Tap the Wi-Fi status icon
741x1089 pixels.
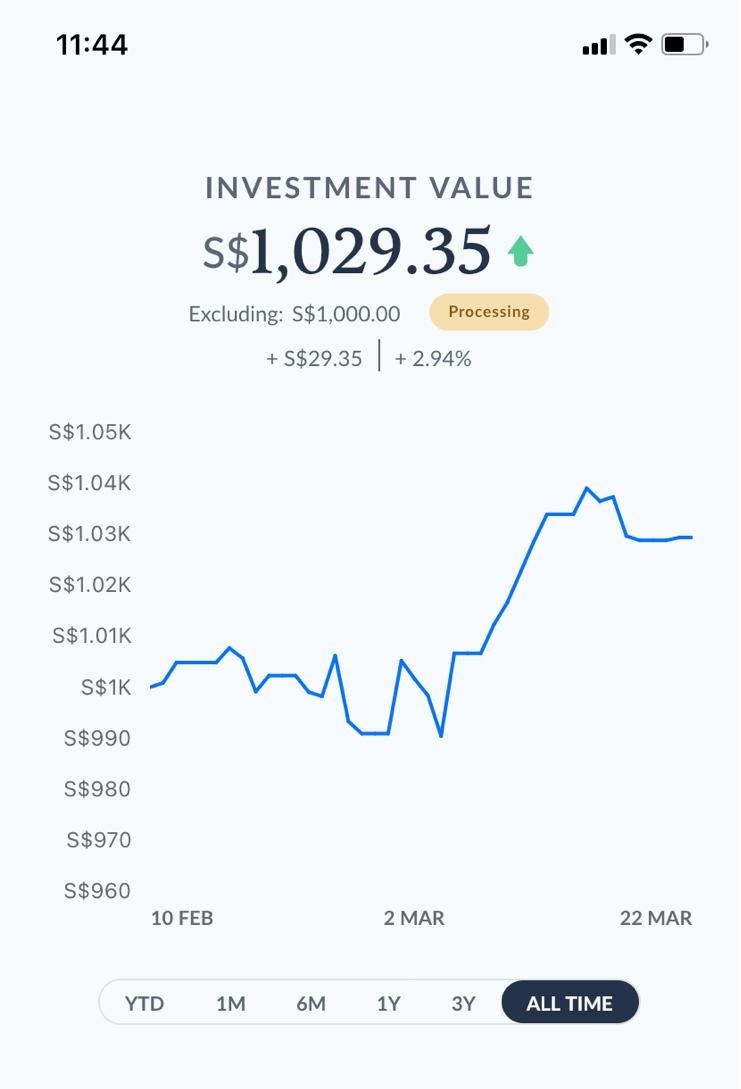pos(637,44)
